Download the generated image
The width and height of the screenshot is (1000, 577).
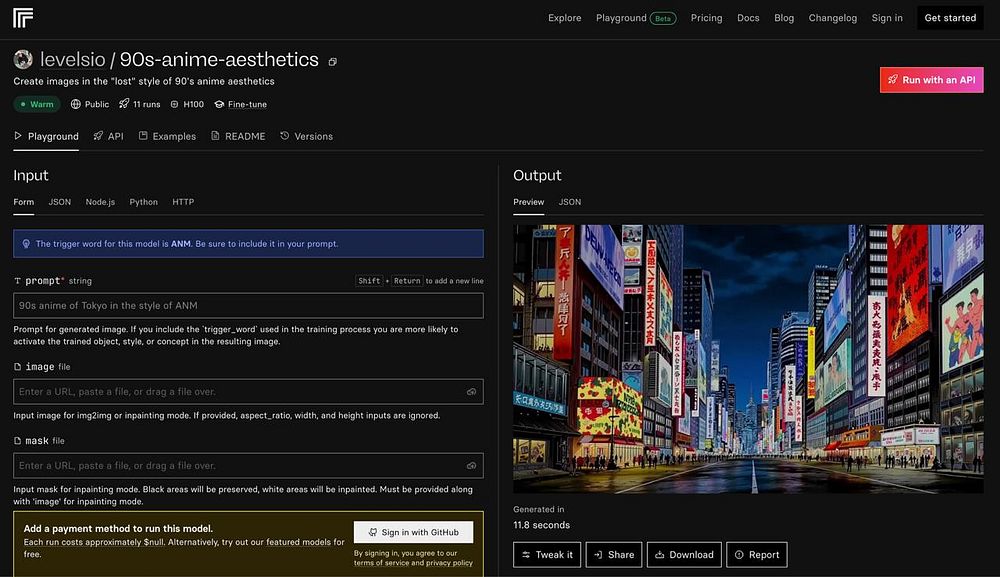pos(684,555)
